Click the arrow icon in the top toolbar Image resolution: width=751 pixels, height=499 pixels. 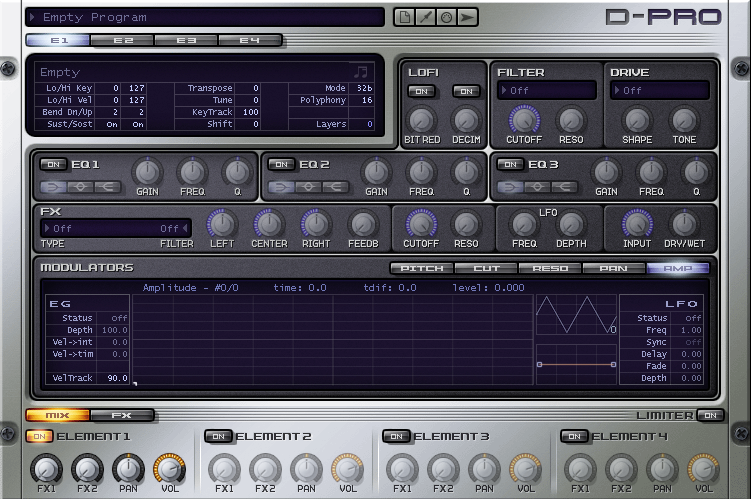point(467,18)
